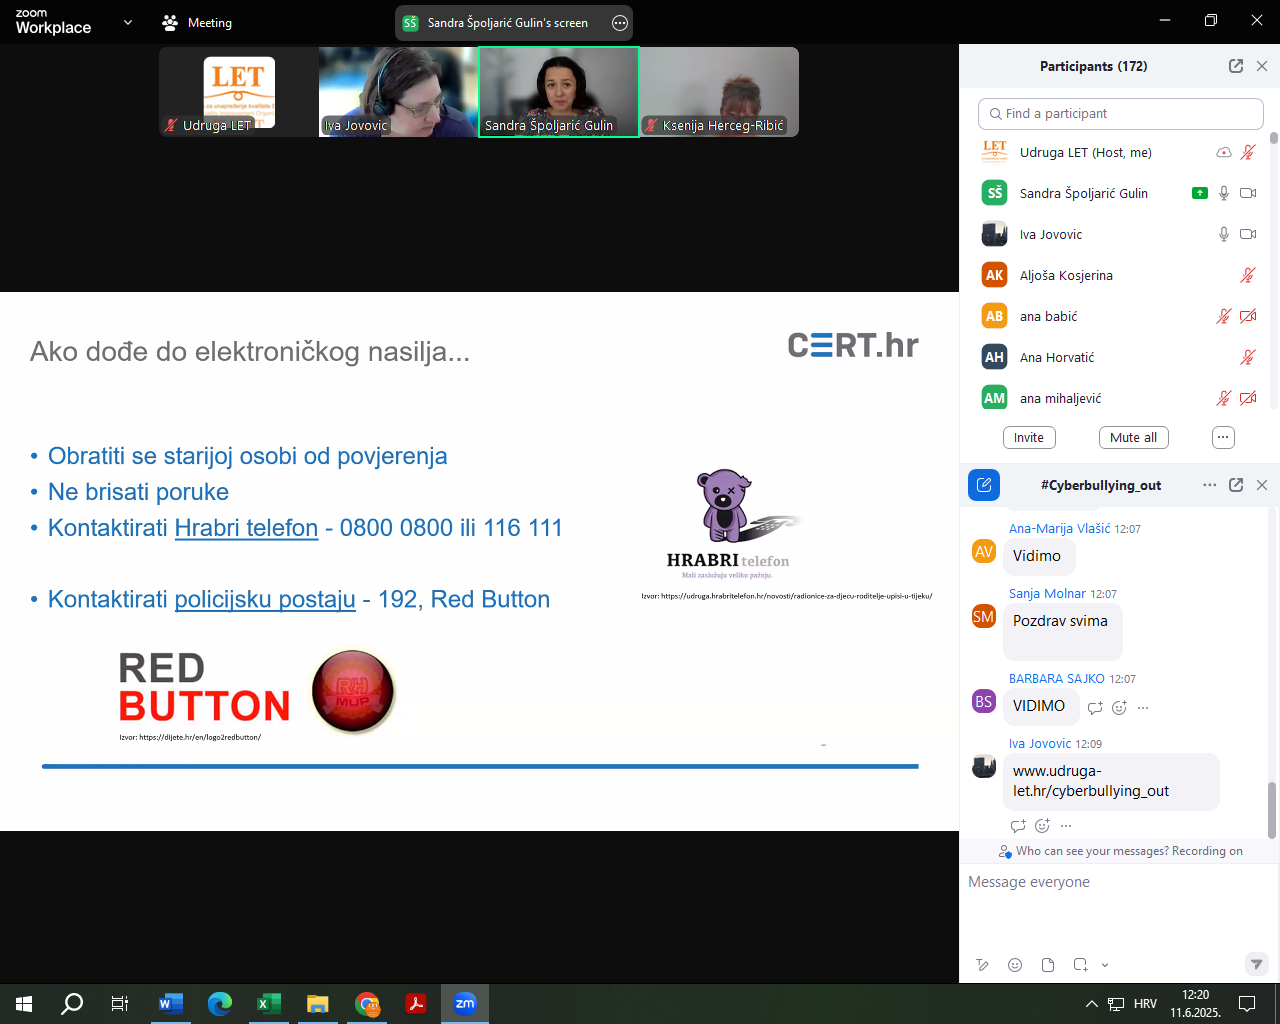The image size is (1280, 1024).
Task: Click the screenshot capture icon in chat
Action: 1081,965
